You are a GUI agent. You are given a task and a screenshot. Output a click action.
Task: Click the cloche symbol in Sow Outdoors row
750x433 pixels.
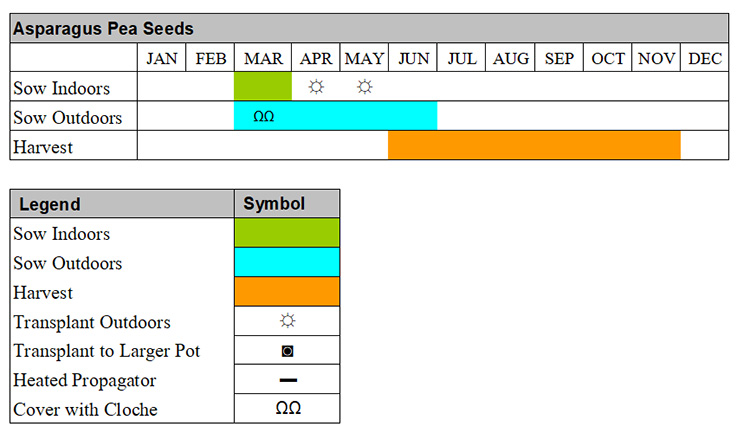(x=264, y=116)
